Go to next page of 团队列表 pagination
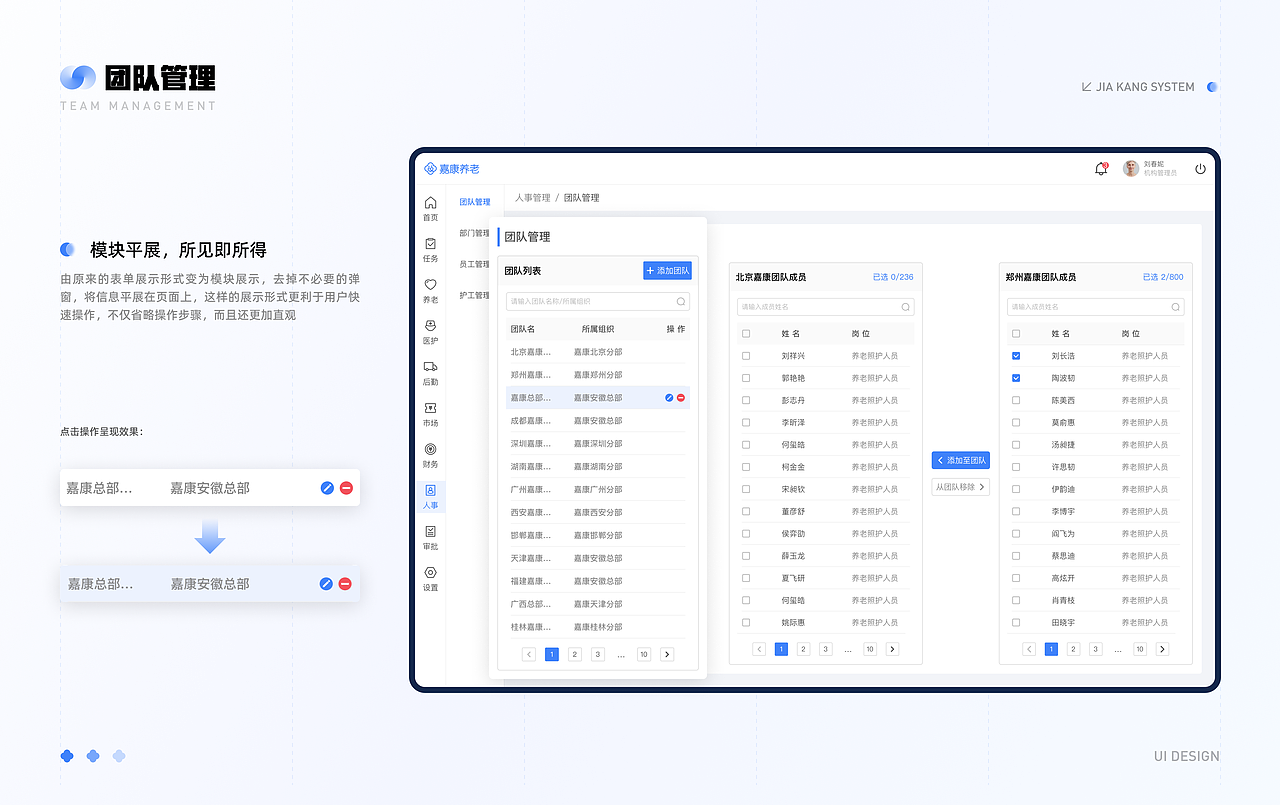 (667, 654)
